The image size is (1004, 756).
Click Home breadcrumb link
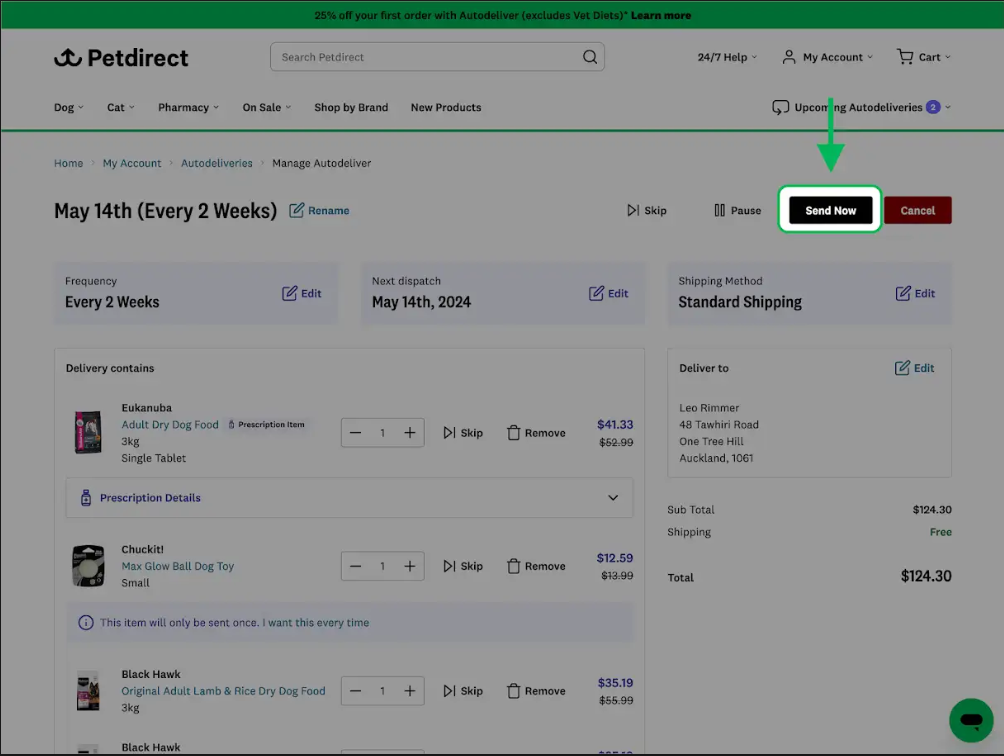click(x=69, y=163)
